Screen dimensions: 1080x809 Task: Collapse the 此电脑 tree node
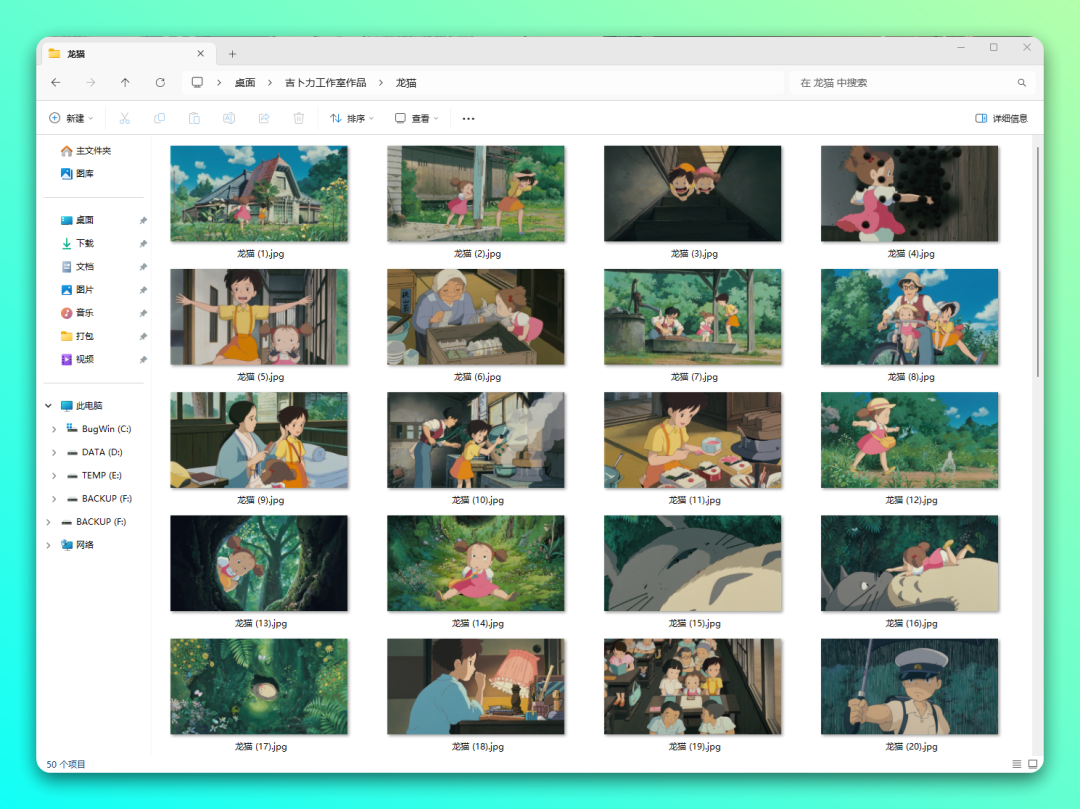[x=48, y=406]
